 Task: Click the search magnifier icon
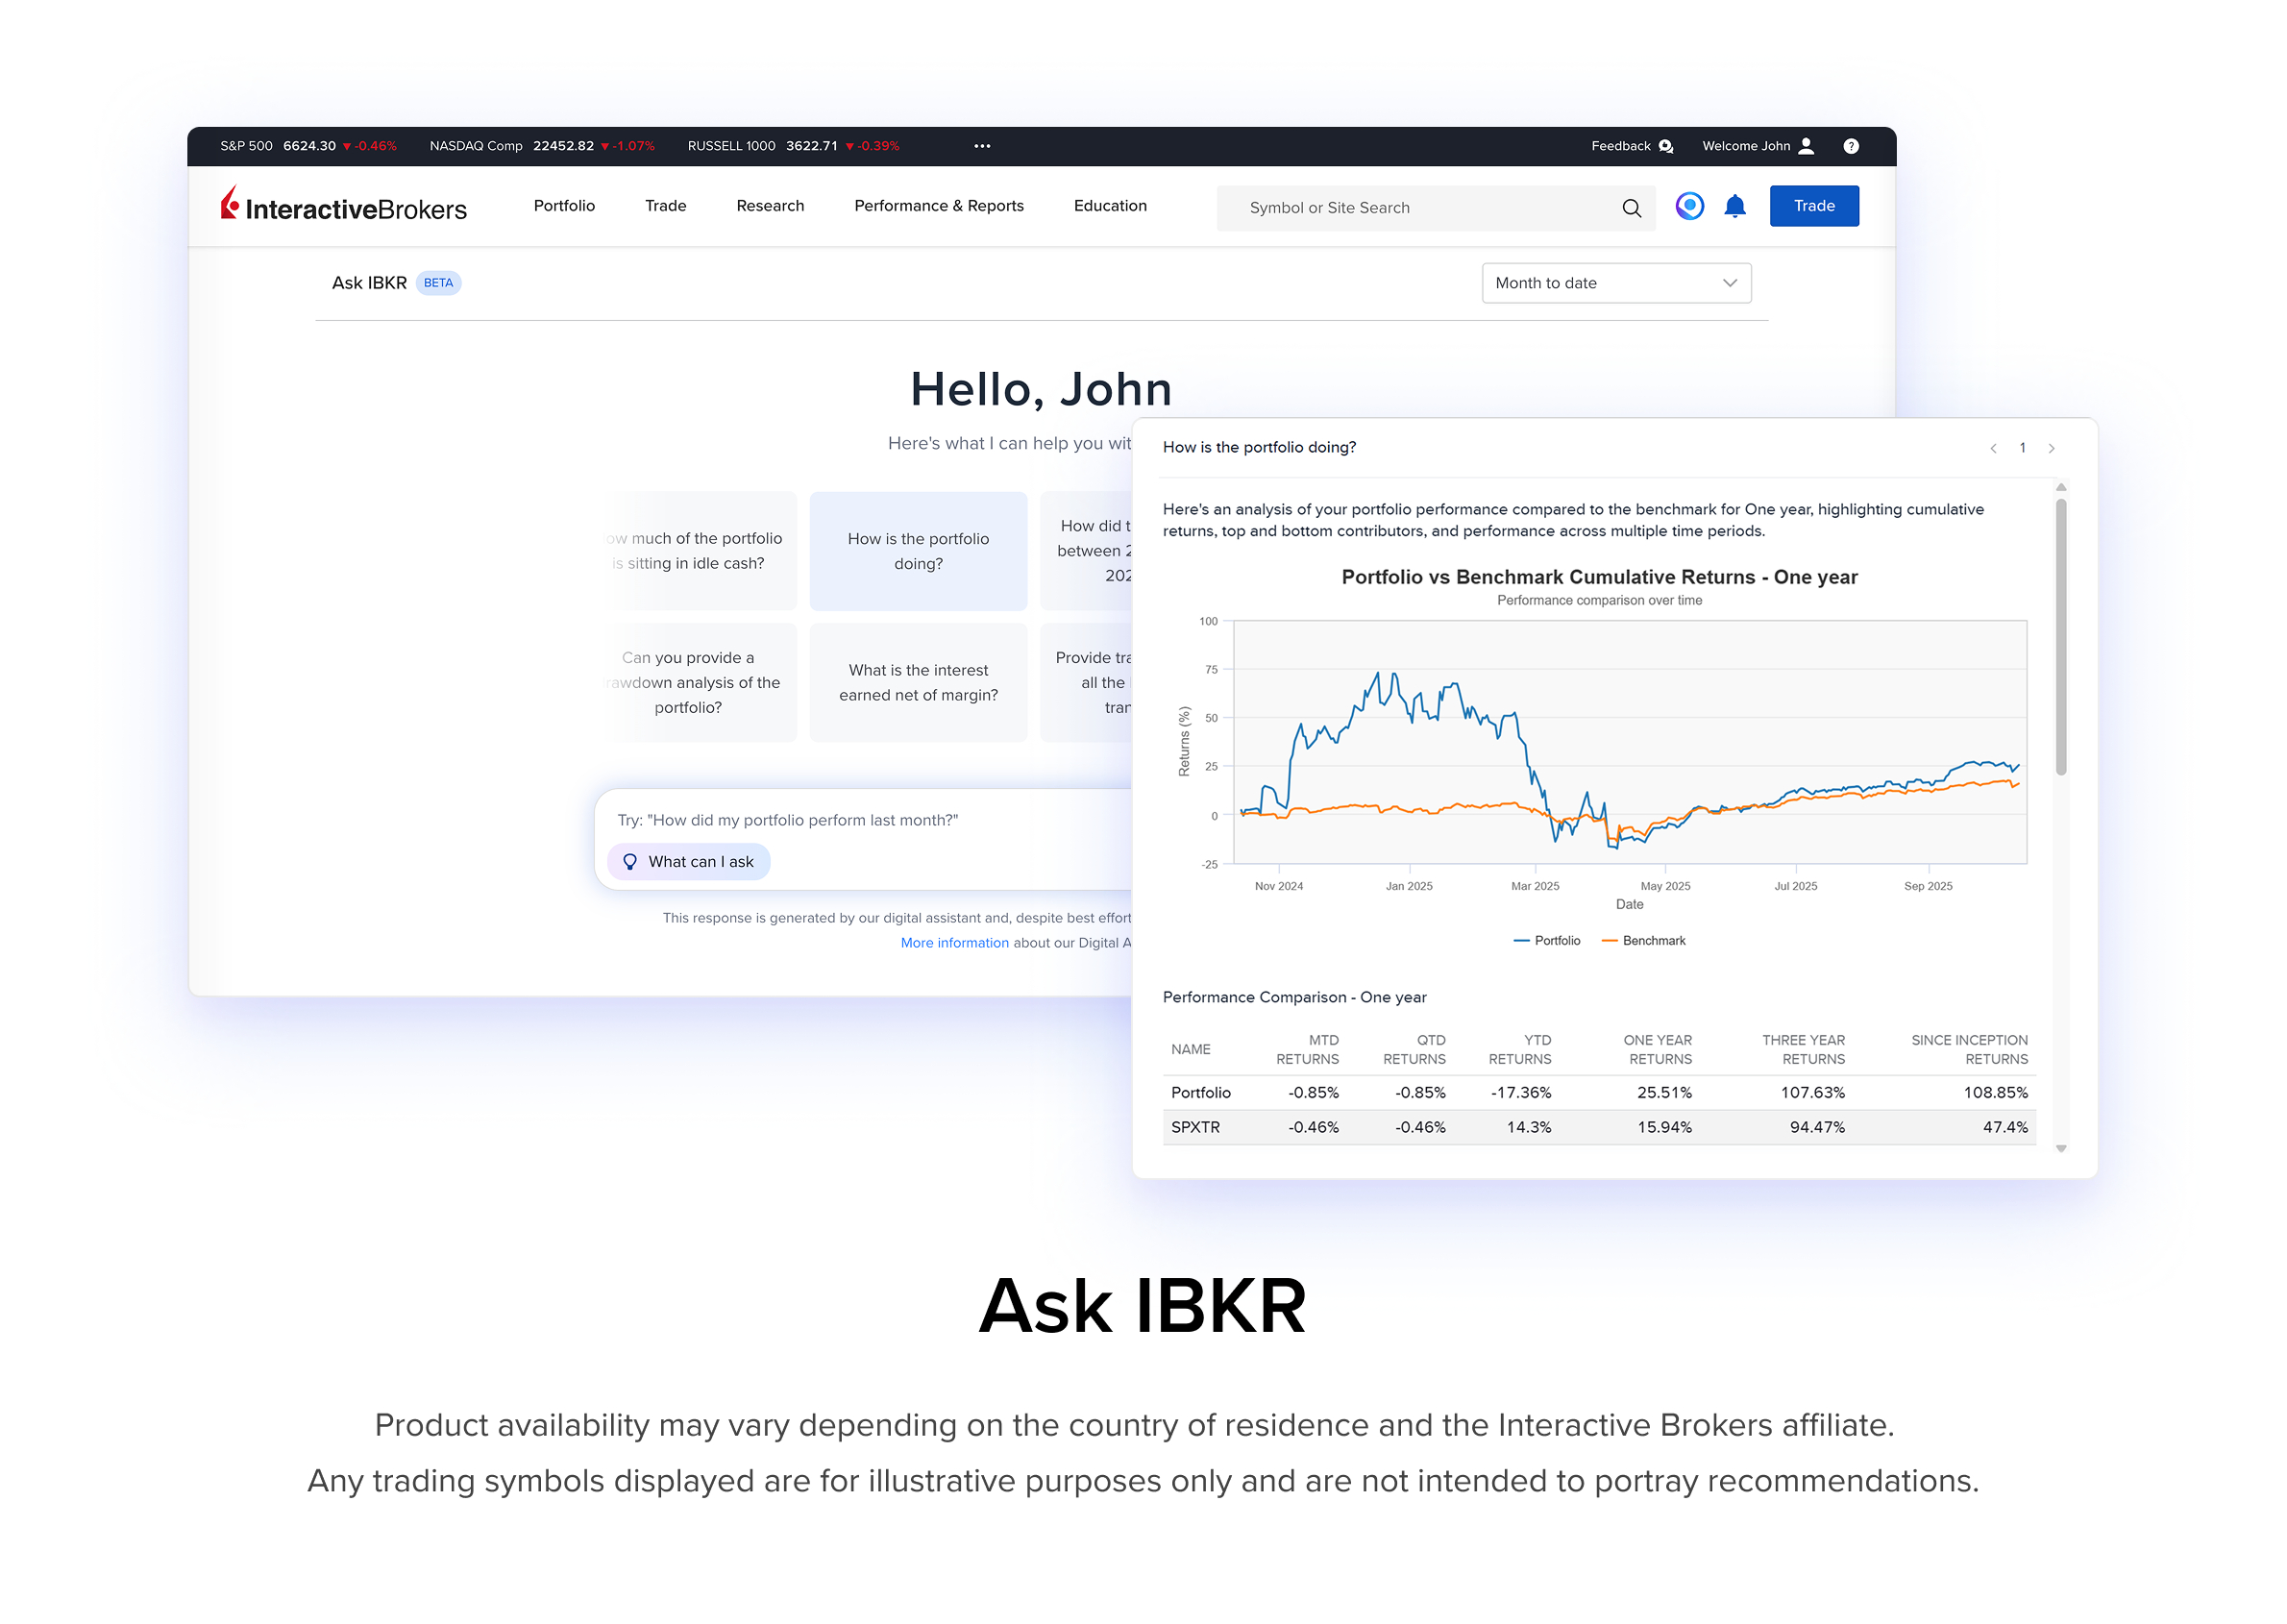click(1631, 208)
